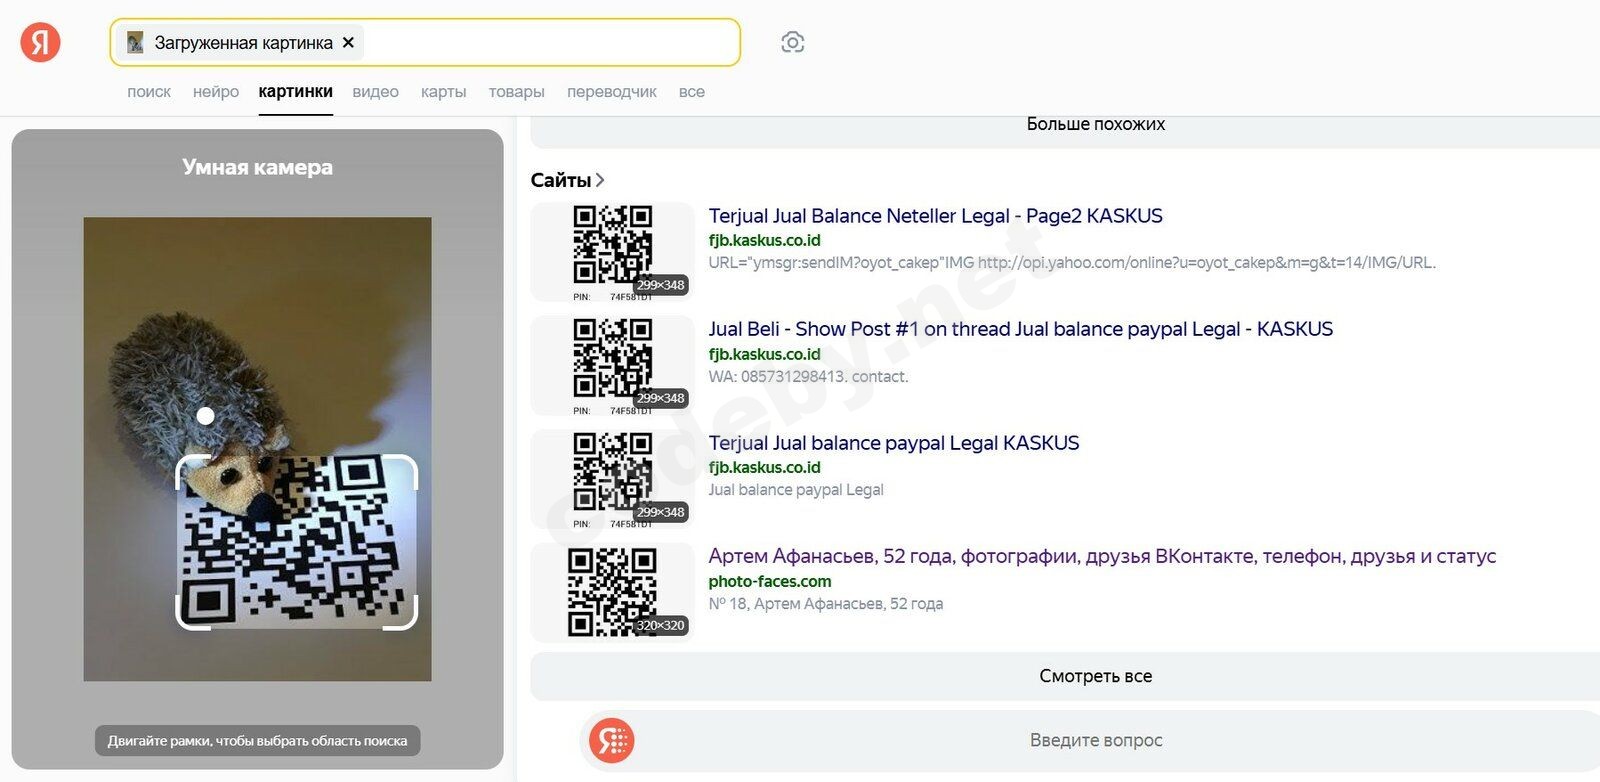Click the Умная камера title
This screenshot has height=782, width=1600.
coord(258,167)
